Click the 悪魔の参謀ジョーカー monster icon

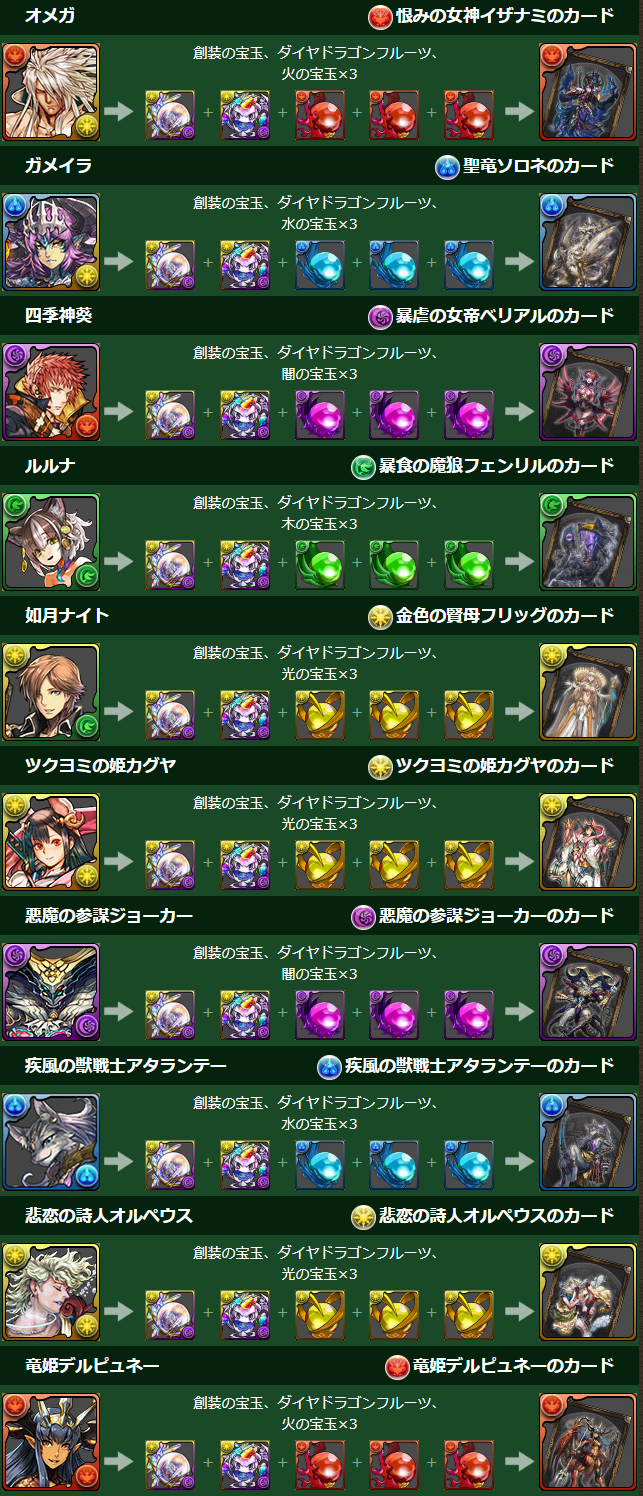(x=51, y=992)
